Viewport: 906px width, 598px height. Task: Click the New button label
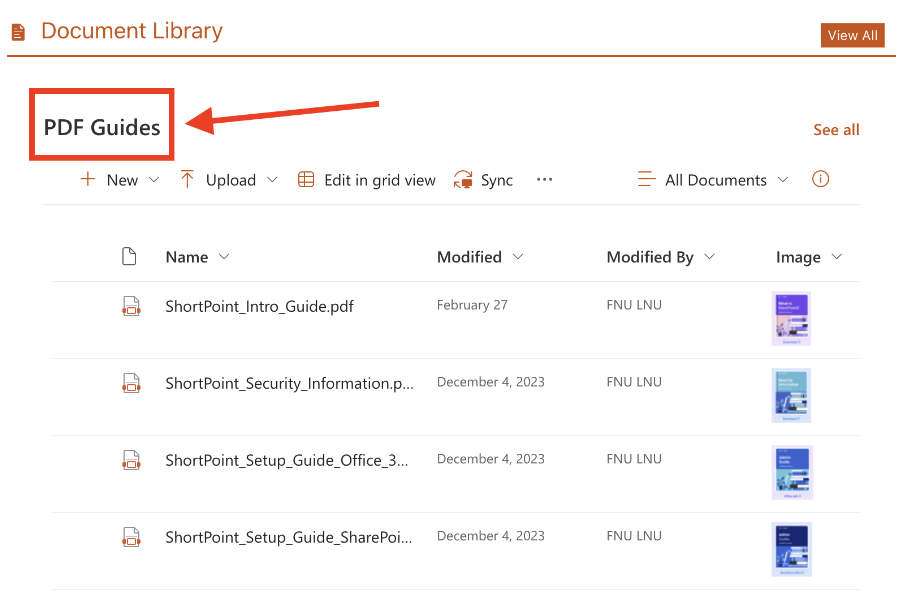[122, 180]
